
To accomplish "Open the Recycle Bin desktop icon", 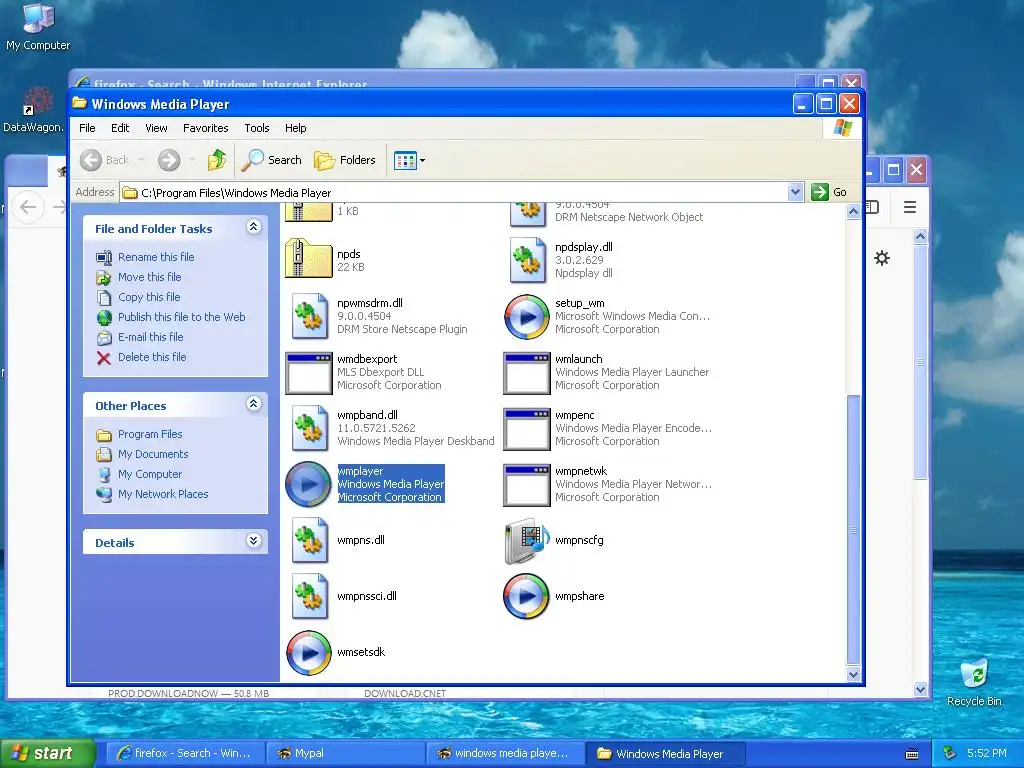I will tap(974, 682).
